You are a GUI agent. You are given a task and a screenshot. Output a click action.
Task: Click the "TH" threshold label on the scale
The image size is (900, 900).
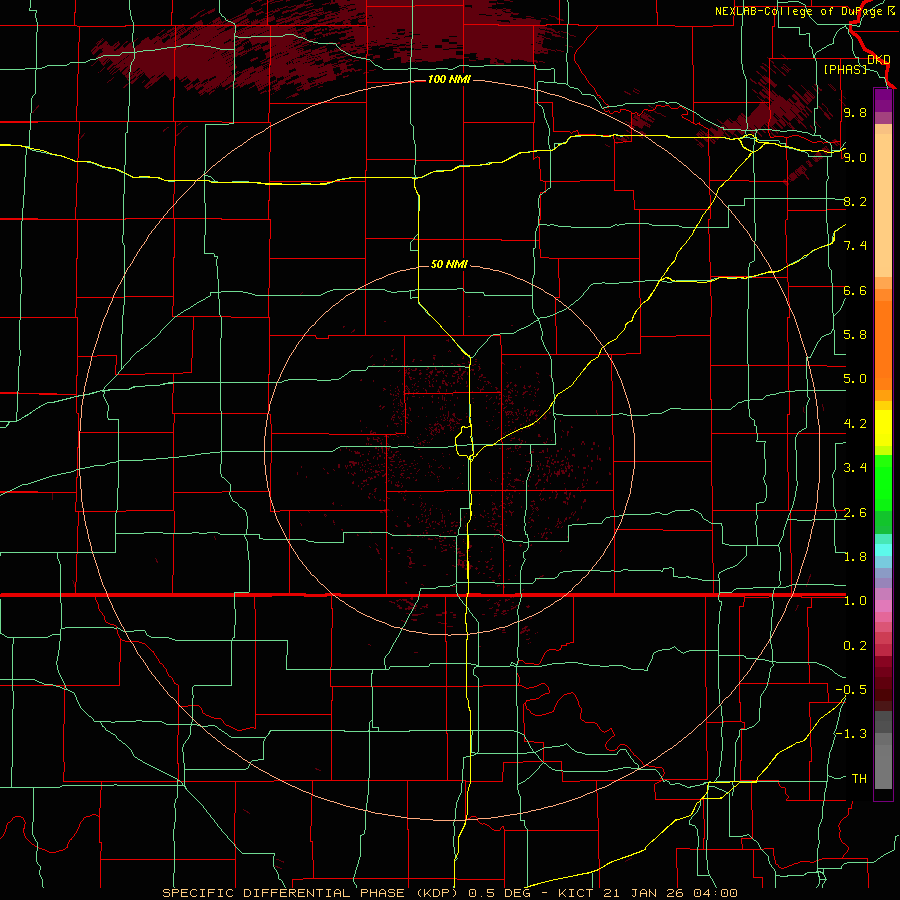pyautogui.click(x=859, y=779)
